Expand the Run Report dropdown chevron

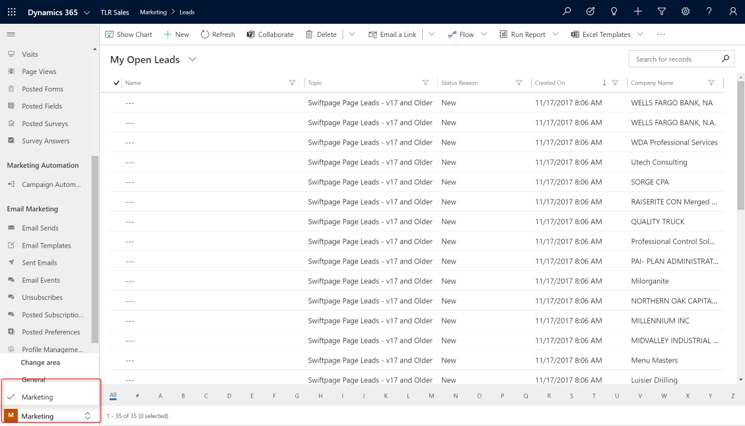pos(555,34)
